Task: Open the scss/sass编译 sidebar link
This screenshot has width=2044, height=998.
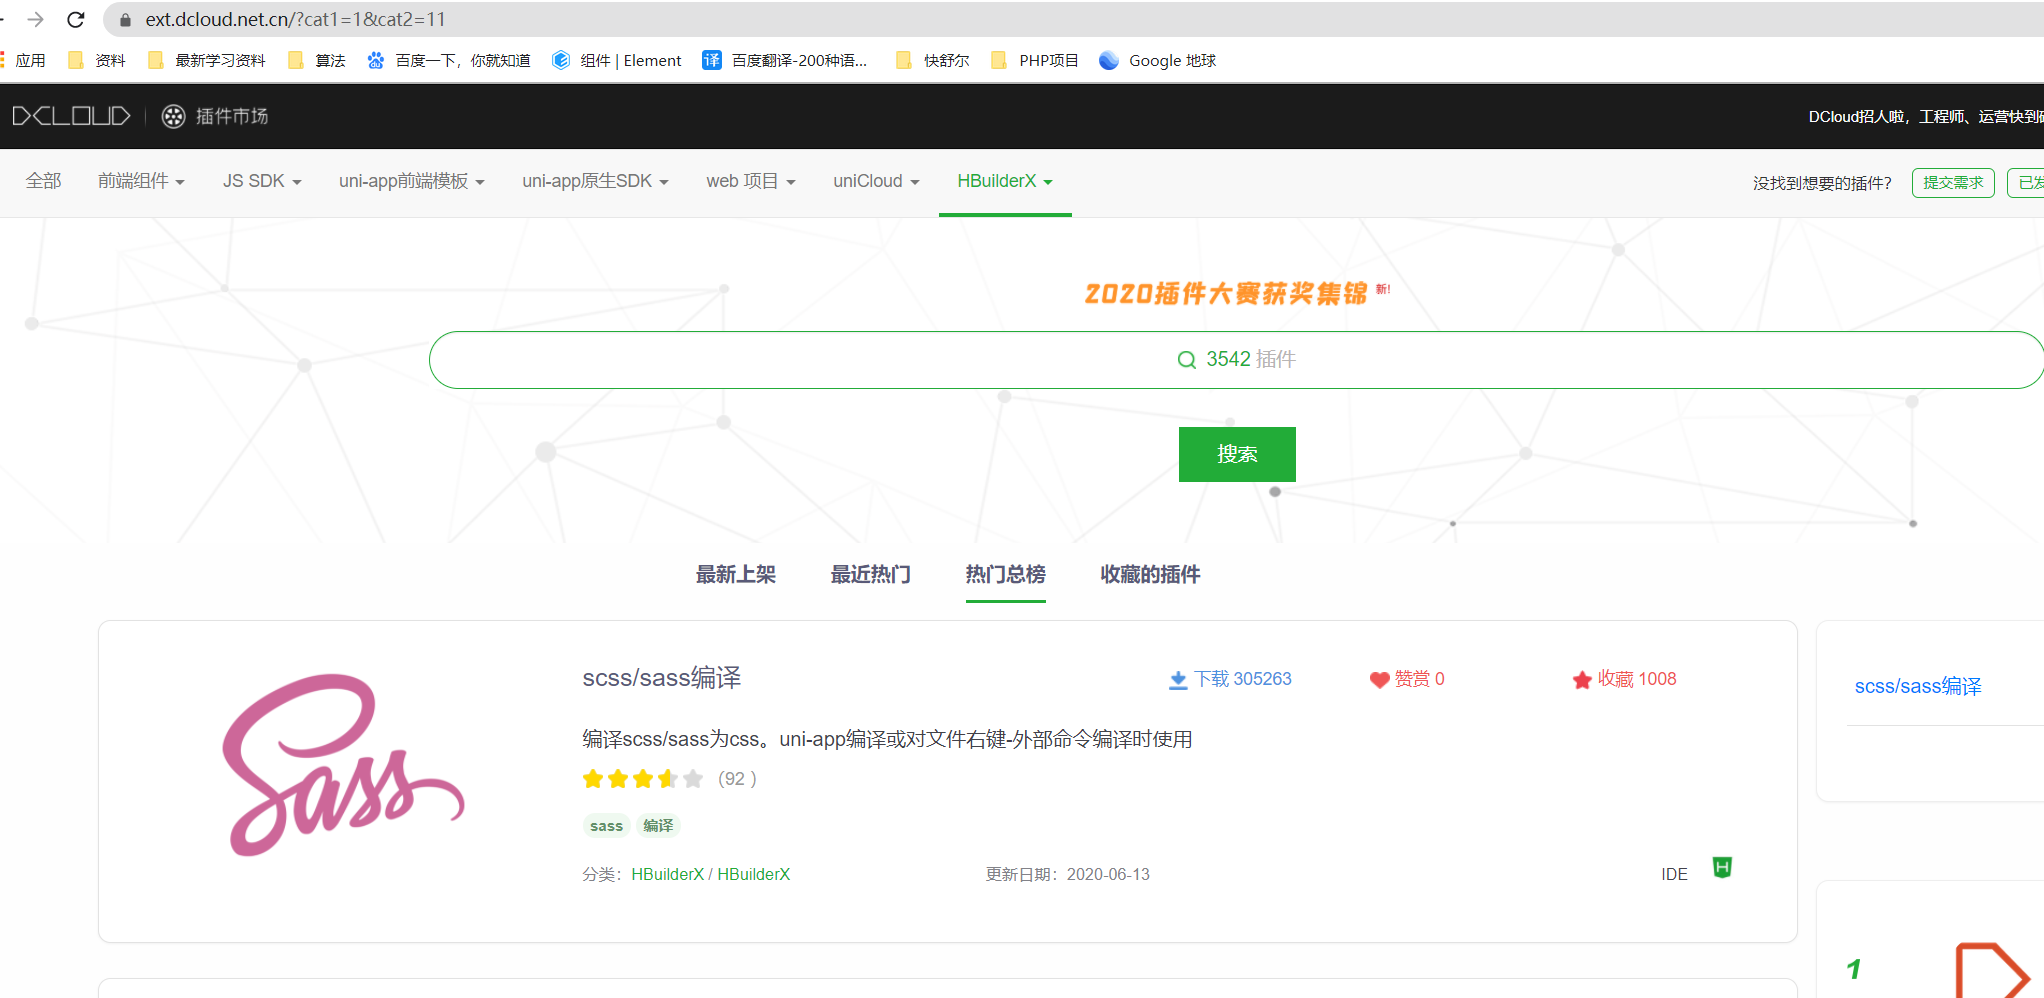Action: coord(1918,686)
